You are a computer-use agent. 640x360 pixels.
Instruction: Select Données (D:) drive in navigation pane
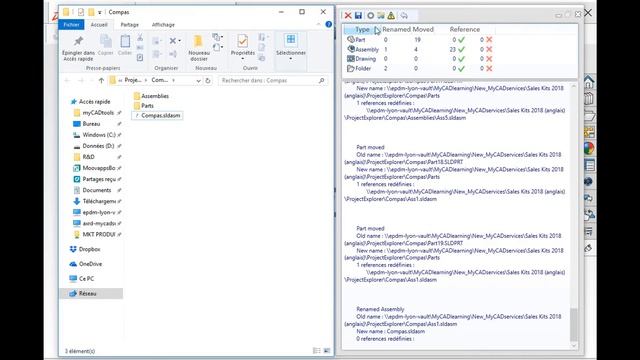[93, 146]
